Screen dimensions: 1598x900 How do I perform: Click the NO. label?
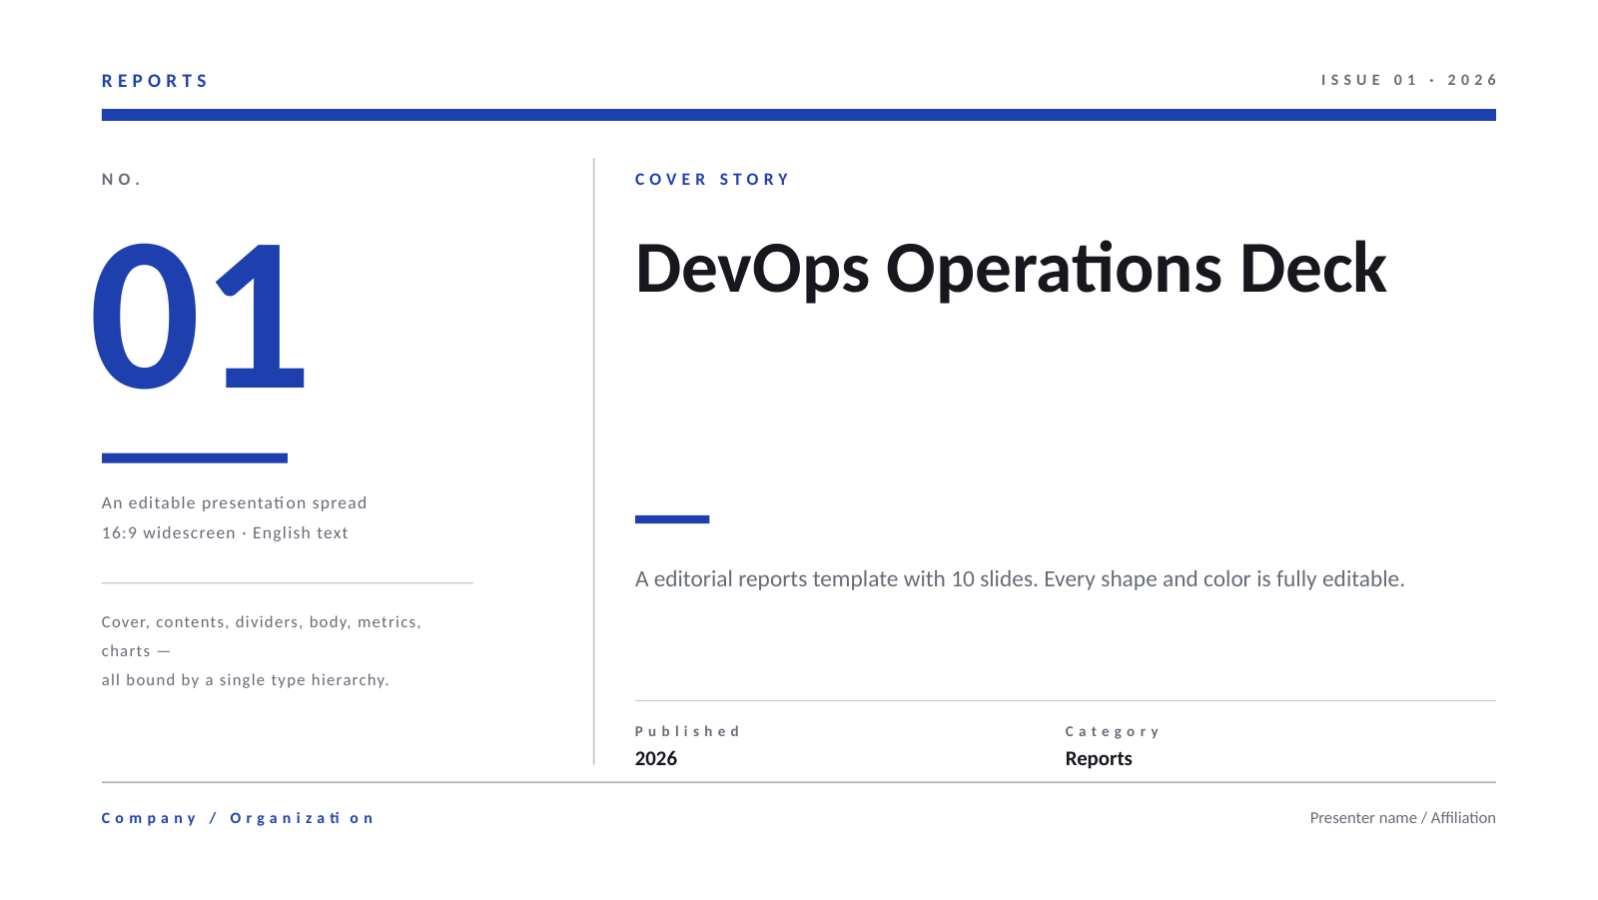click(122, 180)
